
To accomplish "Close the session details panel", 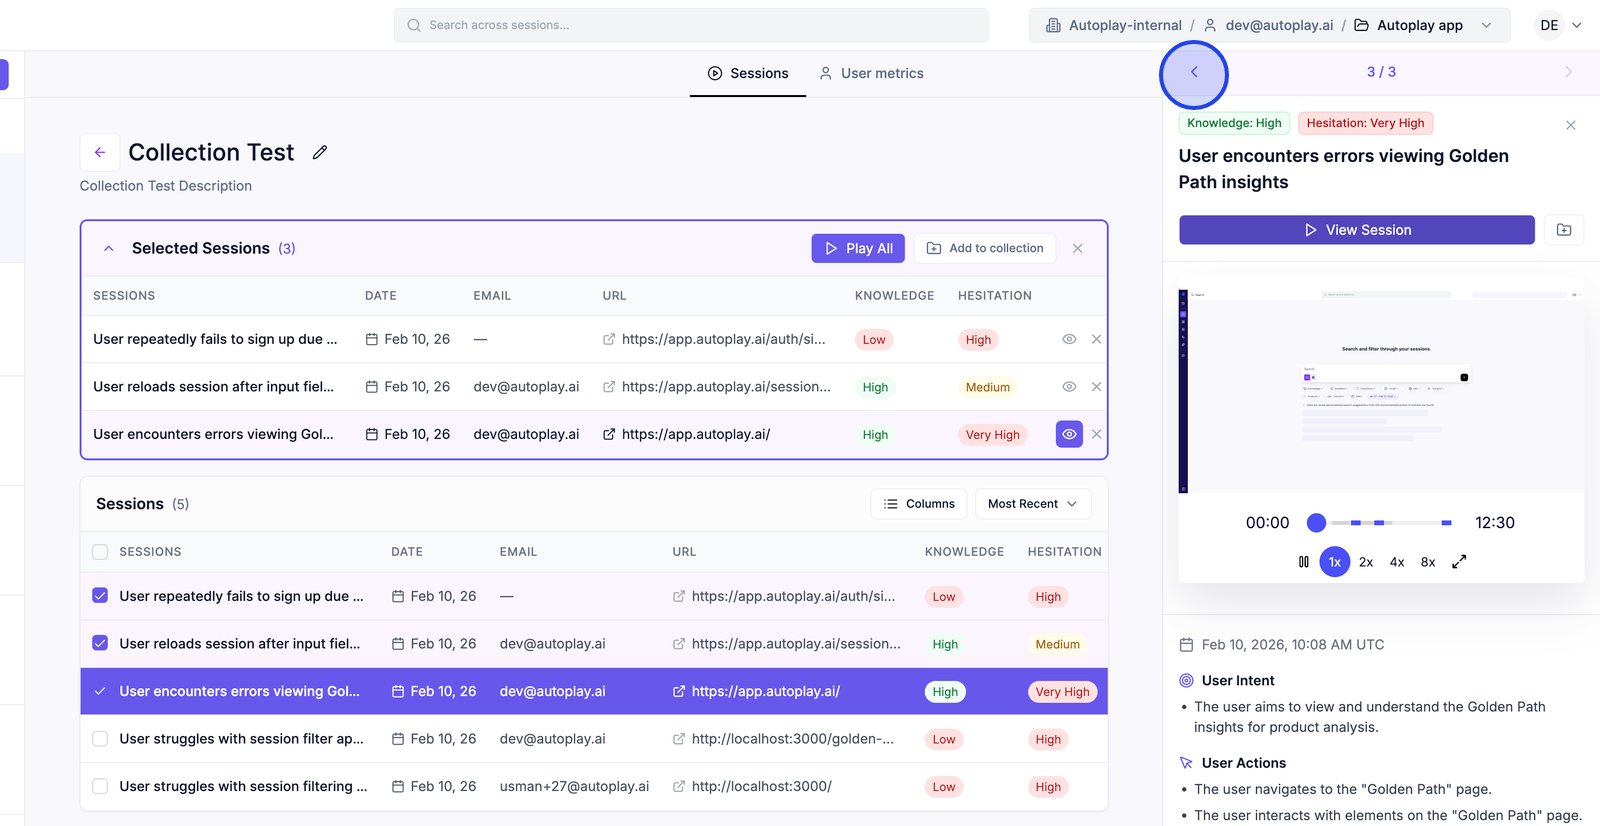I will coord(1570,125).
